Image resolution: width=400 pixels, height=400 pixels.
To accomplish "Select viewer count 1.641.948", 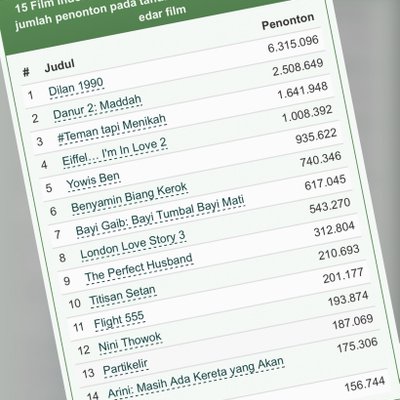I will 303,91.
